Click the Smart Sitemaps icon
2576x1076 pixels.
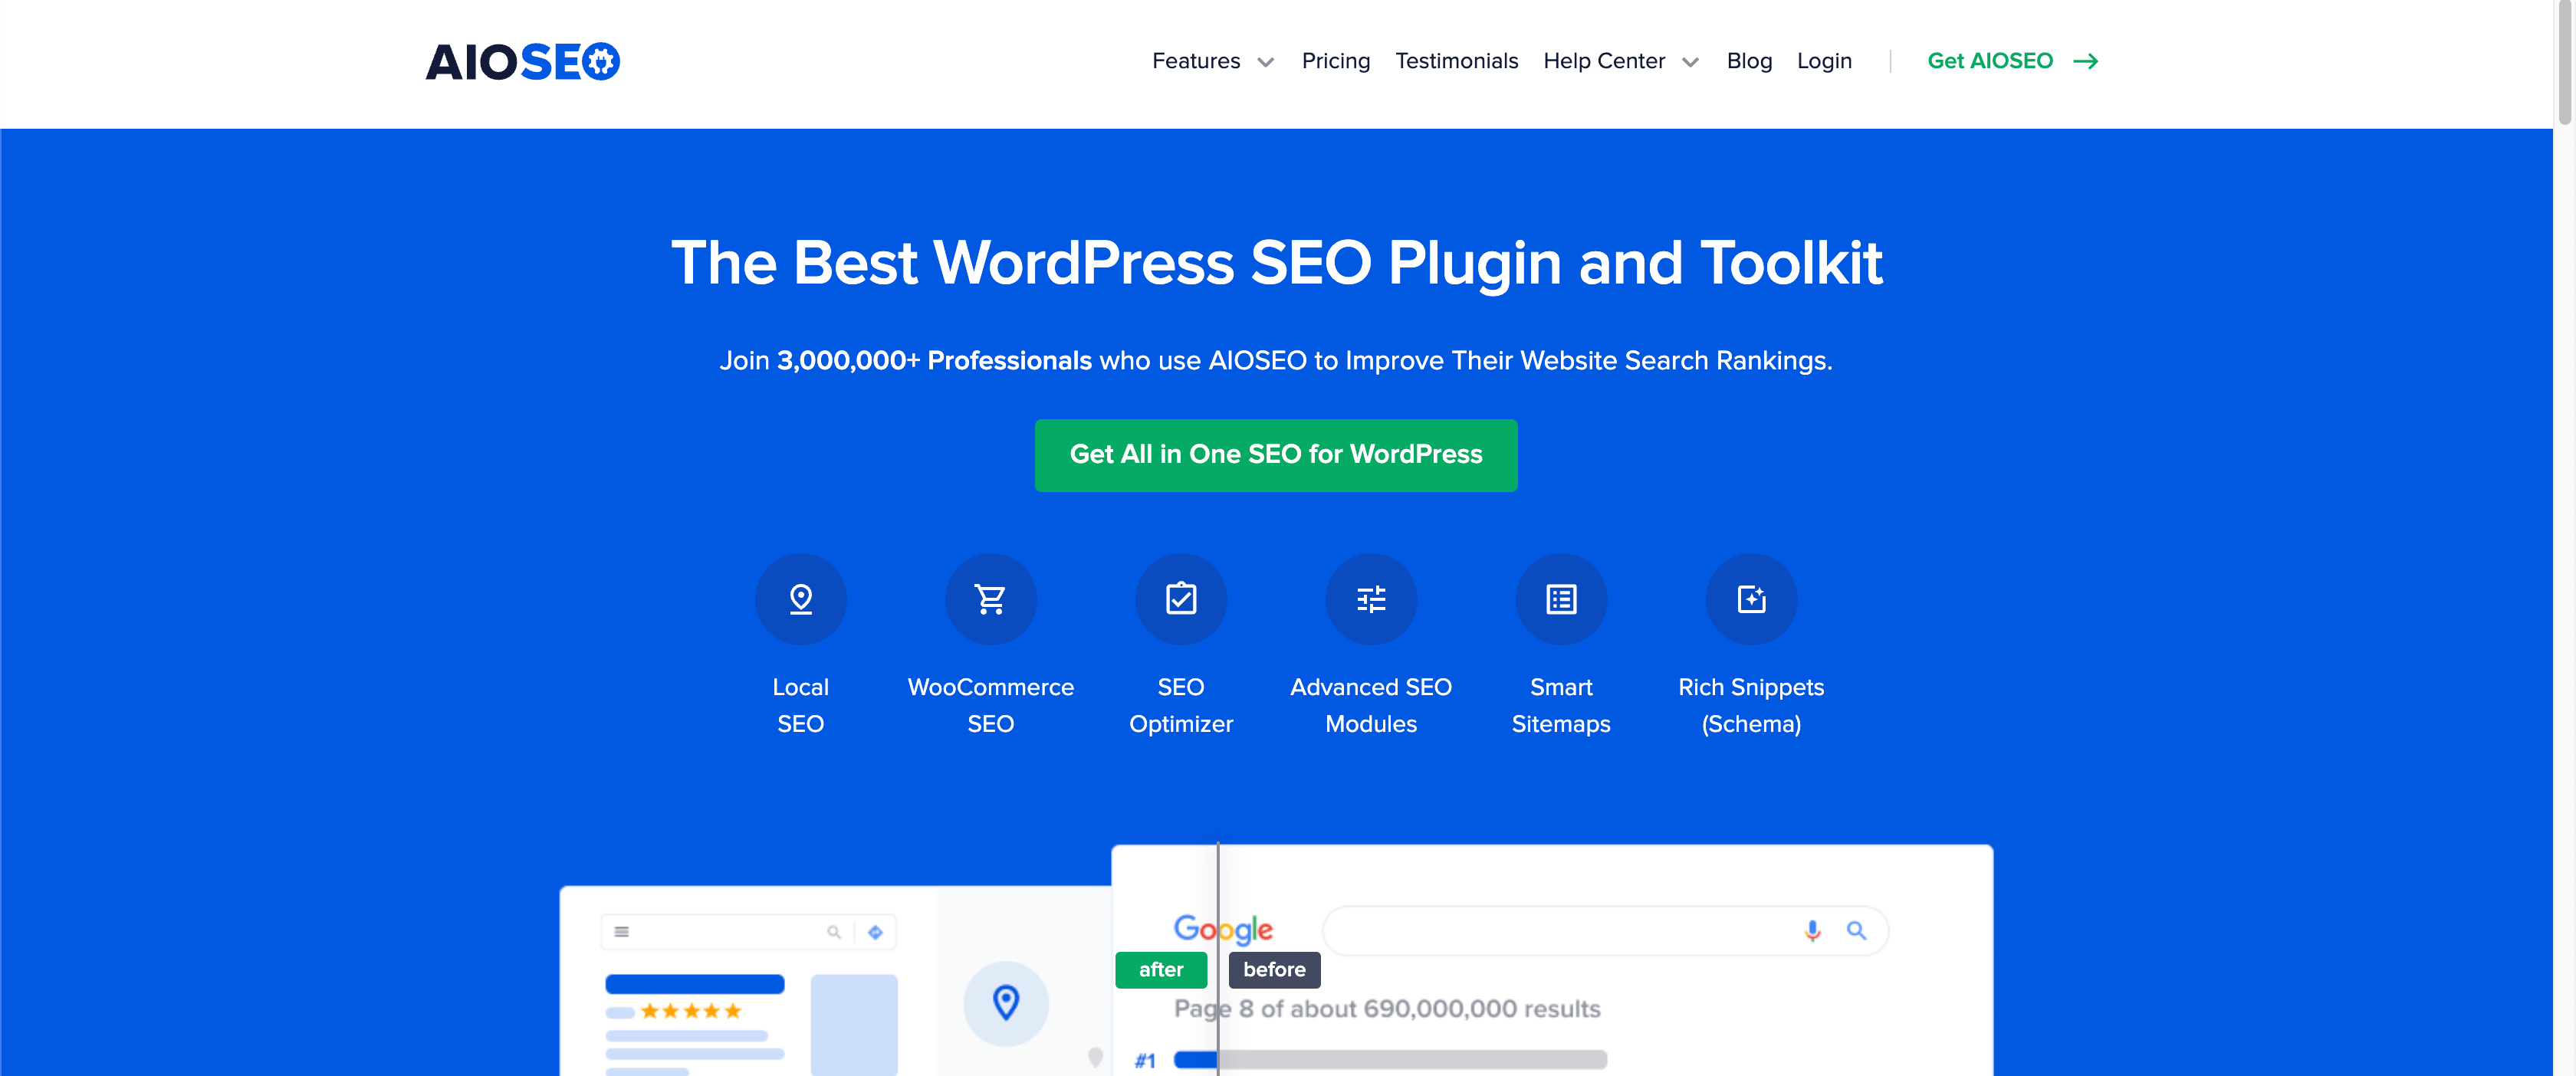point(1562,598)
